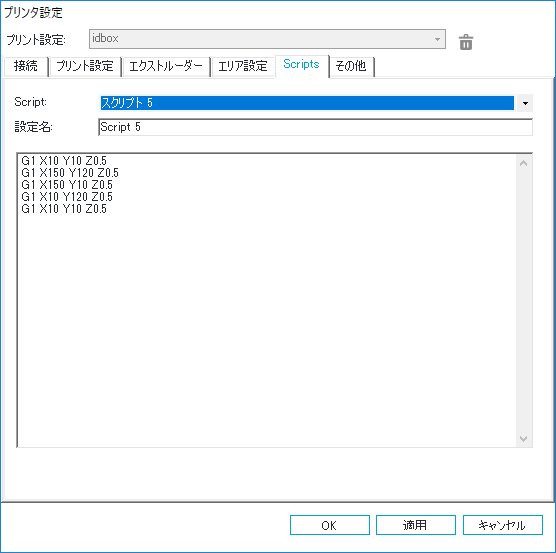This screenshot has width=556, height=553.
Task: Click scrollbar up arrow in script editor
Action: tap(523, 163)
